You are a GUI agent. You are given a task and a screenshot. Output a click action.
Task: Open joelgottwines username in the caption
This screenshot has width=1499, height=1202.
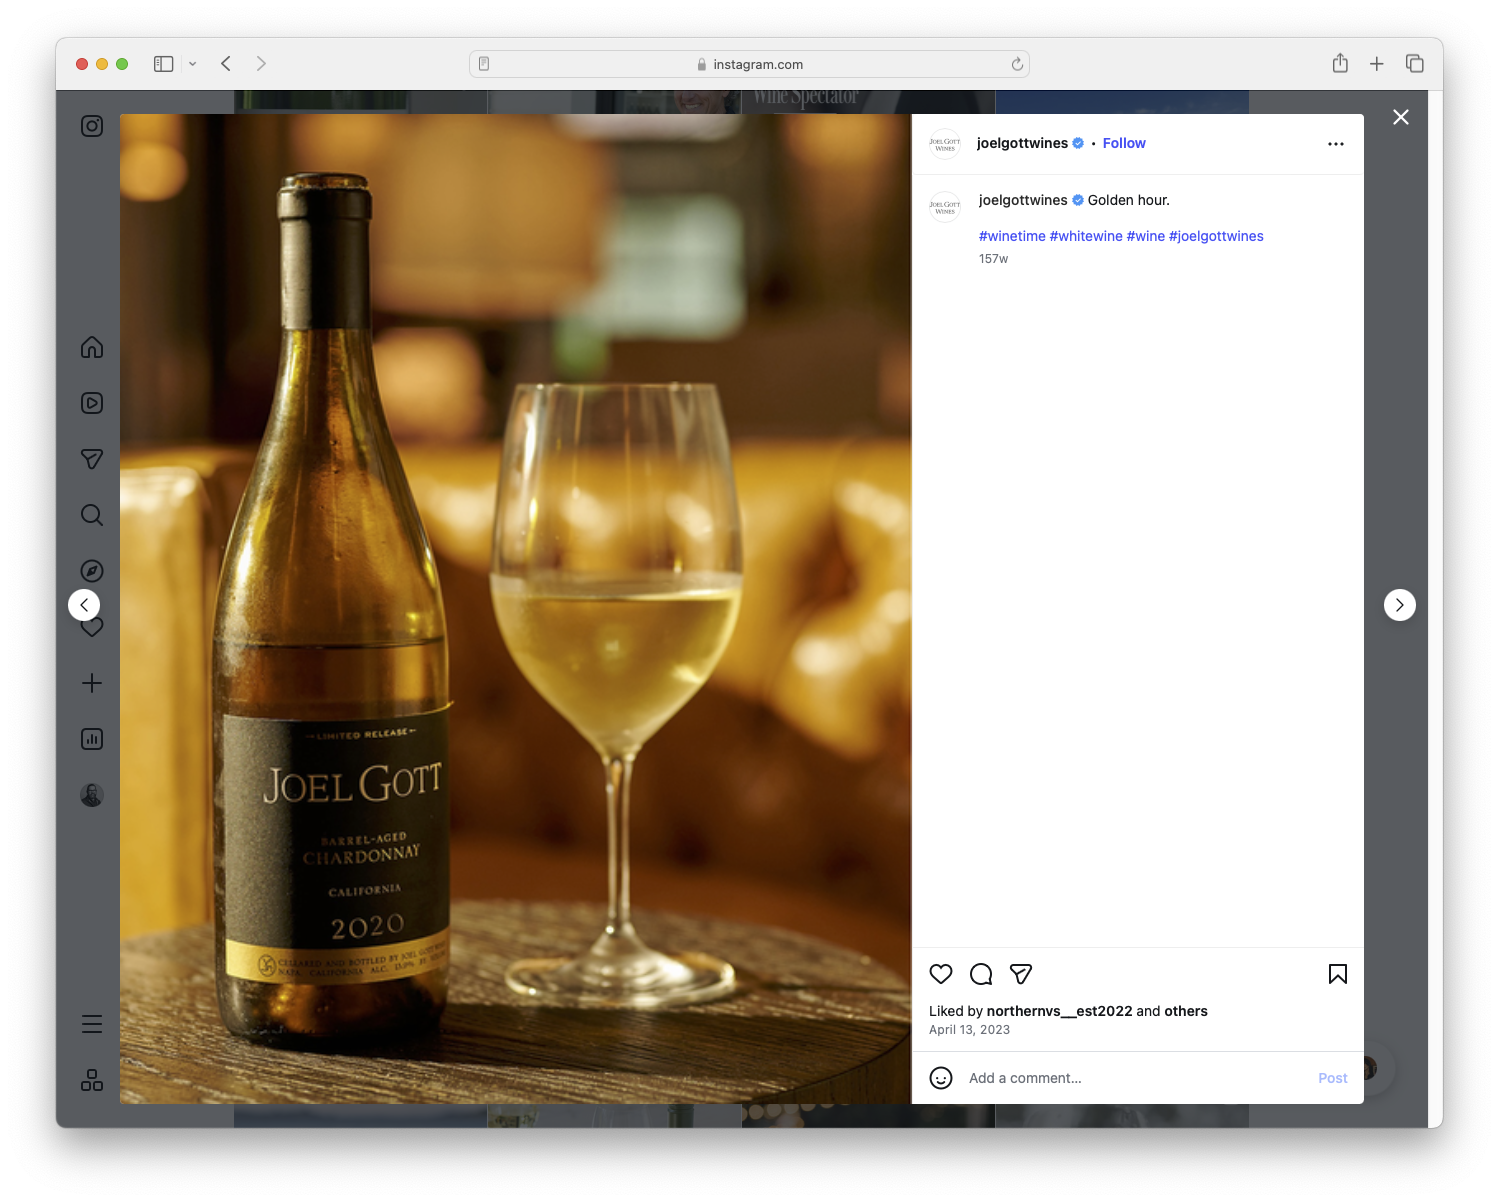pyautogui.click(x=1023, y=200)
